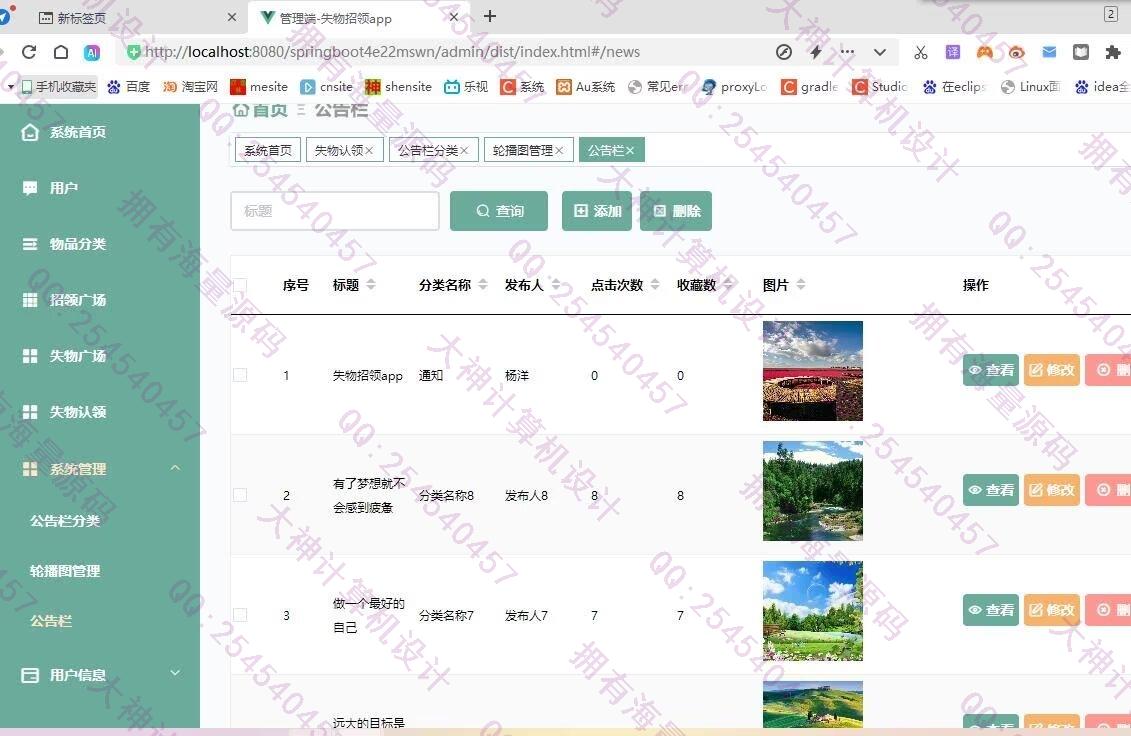Image resolution: width=1131 pixels, height=736 pixels.
Task: Open the mesite bookmark
Action: (x=259, y=87)
